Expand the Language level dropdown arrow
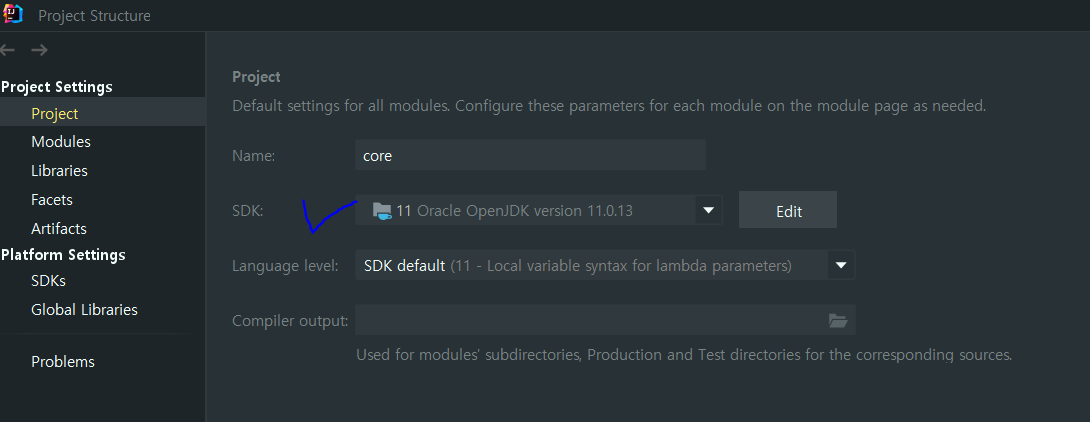Viewport: 1090px width, 422px height. tap(840, 265)
